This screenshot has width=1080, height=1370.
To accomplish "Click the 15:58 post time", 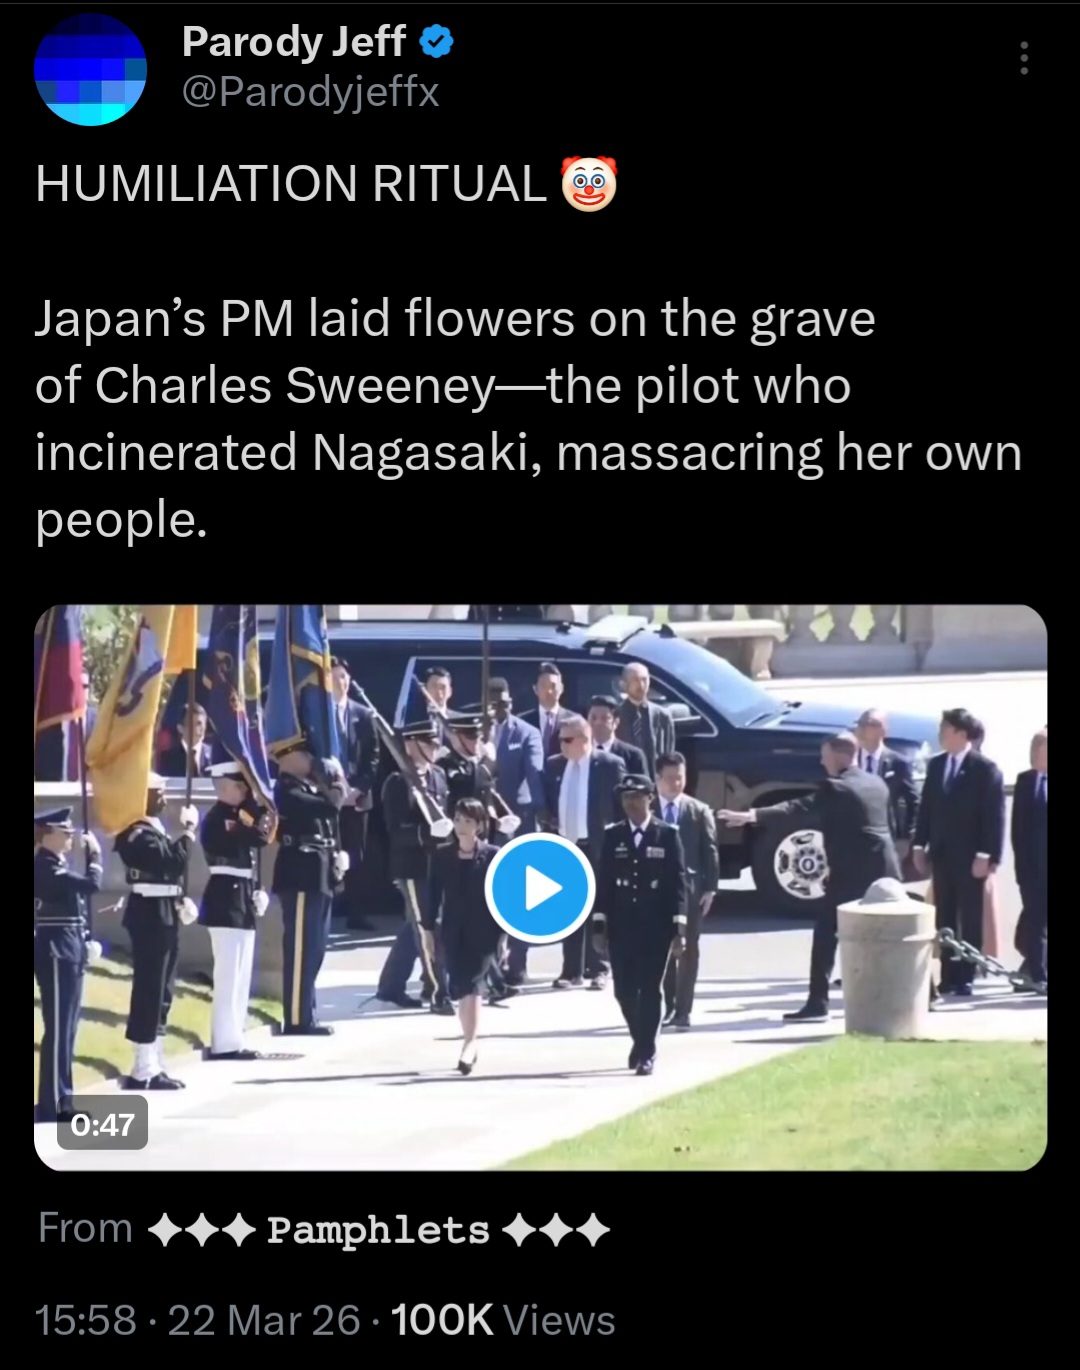I will [85, 1320].
